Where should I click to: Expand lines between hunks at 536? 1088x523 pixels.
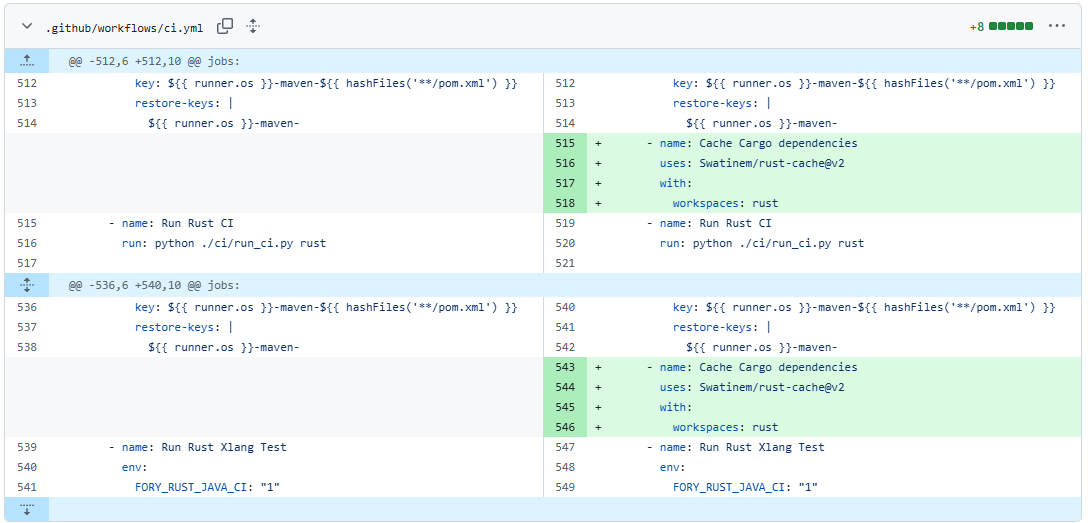[27, 284]
